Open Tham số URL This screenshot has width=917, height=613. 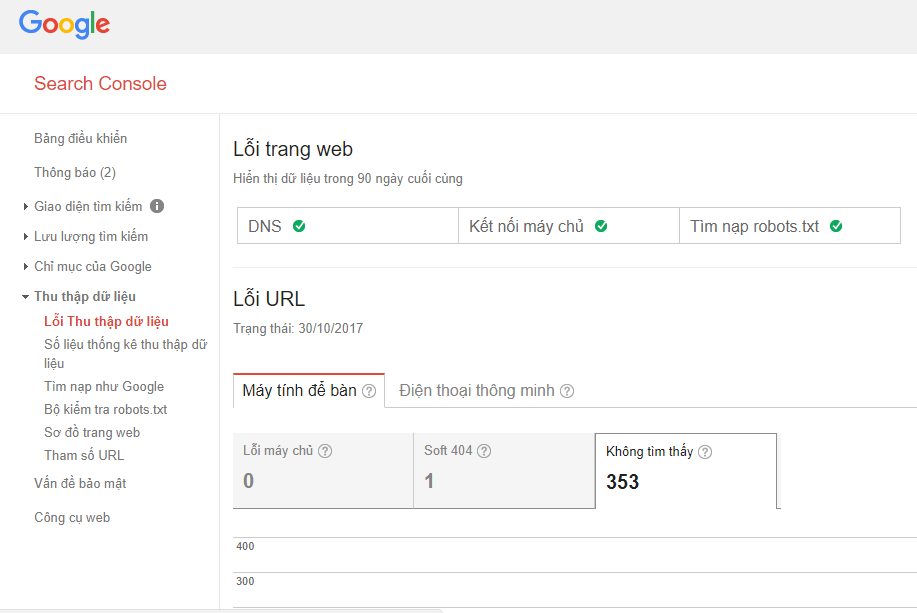point(84,455)
